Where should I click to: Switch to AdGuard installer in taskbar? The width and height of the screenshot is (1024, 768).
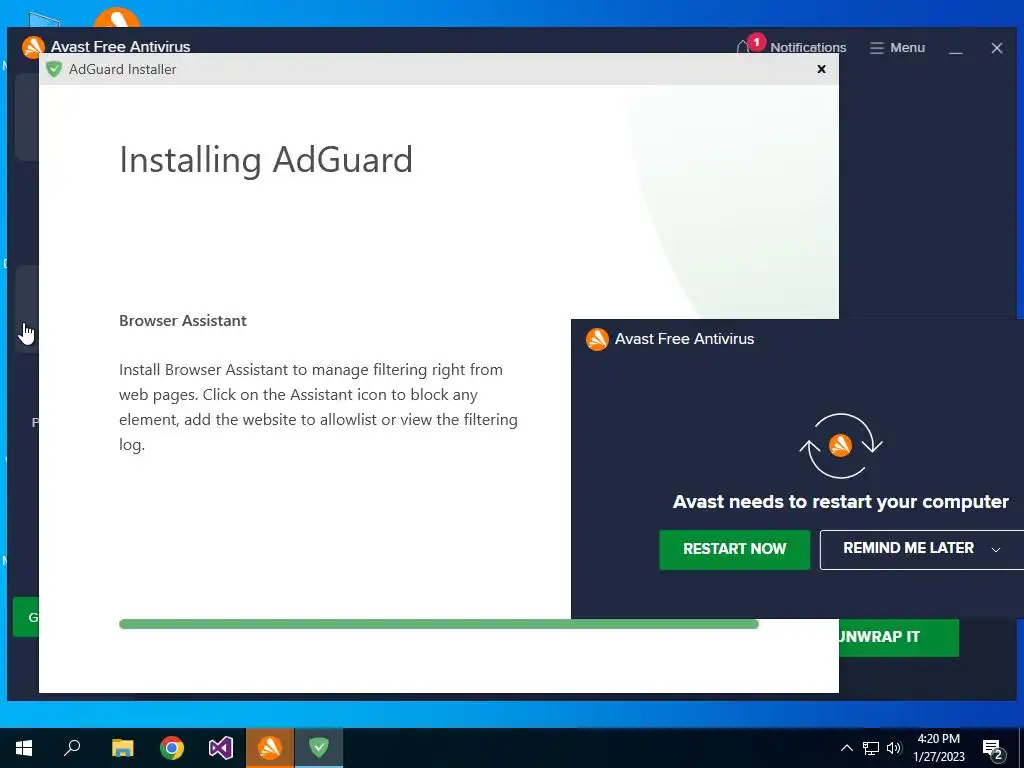coord(319,748)
